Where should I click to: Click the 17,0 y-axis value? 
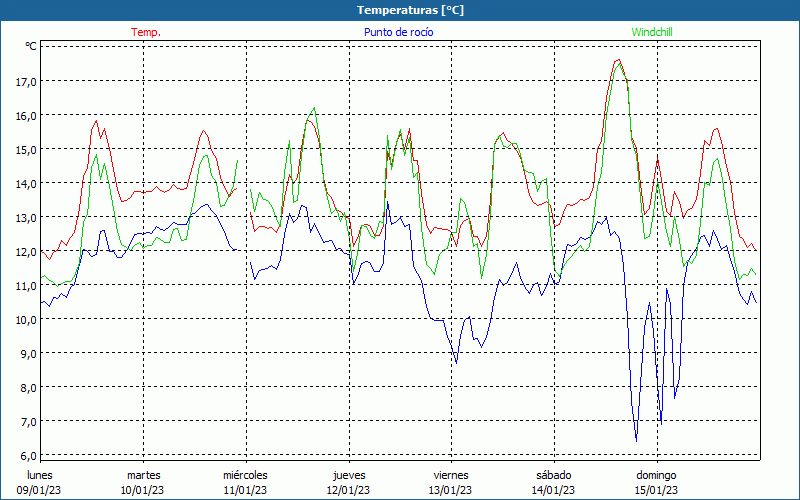coord(26,81)
